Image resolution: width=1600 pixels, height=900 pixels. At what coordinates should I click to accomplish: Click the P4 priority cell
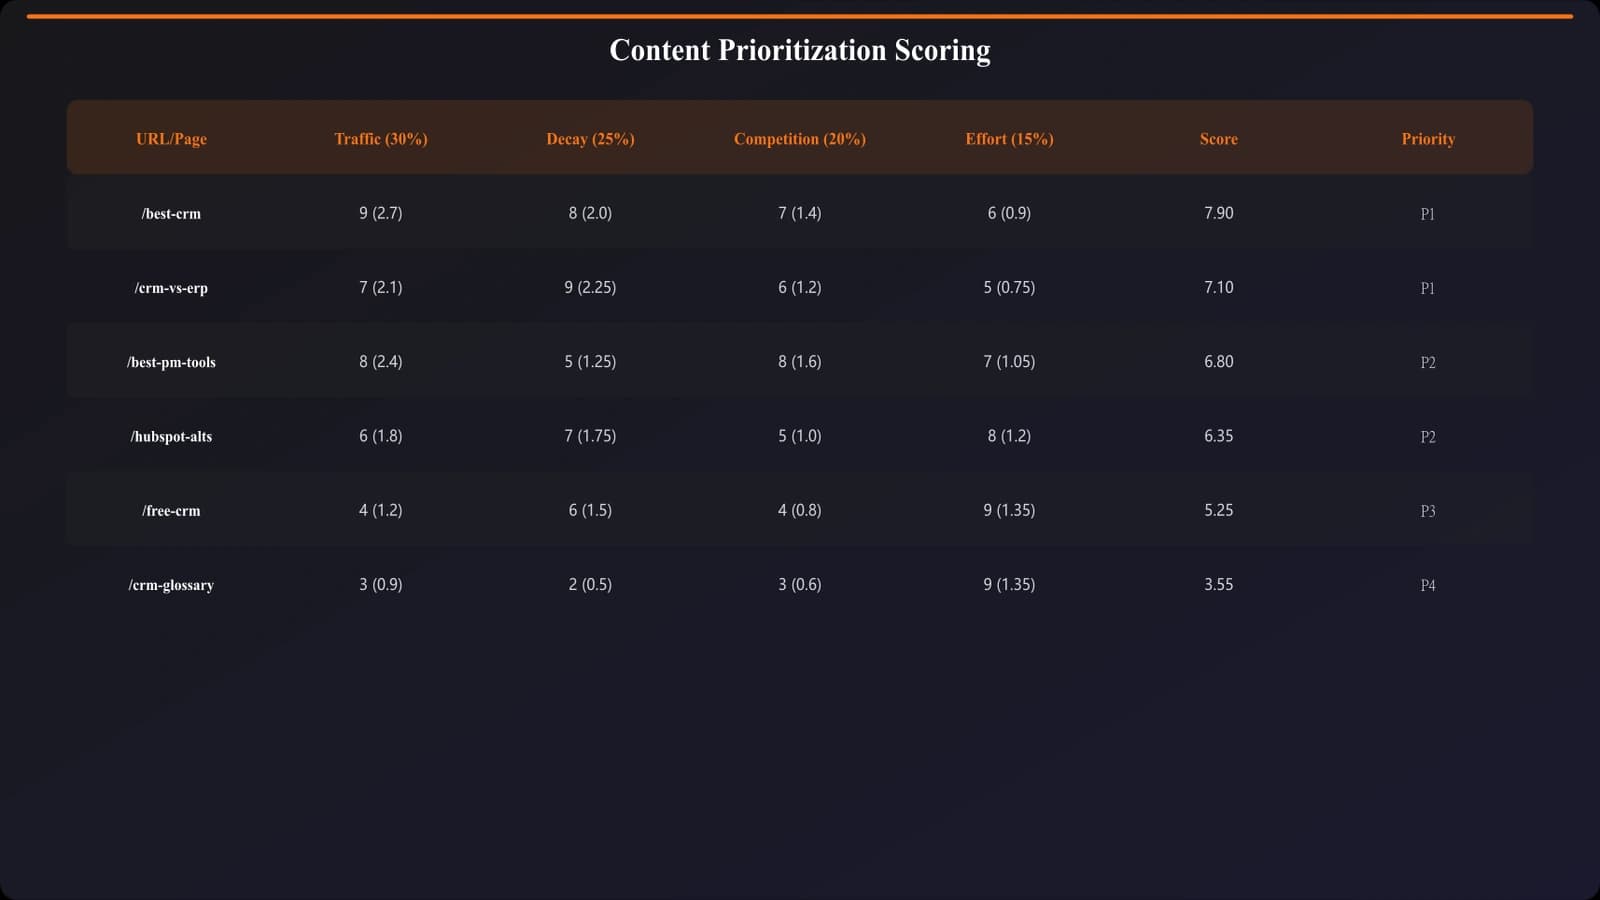pyautogui.click(x=1428, y=585)
